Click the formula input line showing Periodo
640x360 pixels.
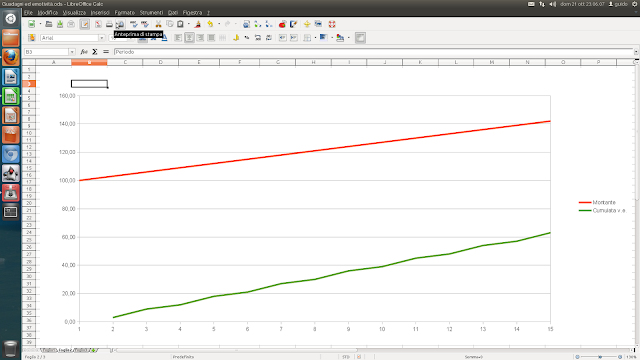click(x=373, y=52)
